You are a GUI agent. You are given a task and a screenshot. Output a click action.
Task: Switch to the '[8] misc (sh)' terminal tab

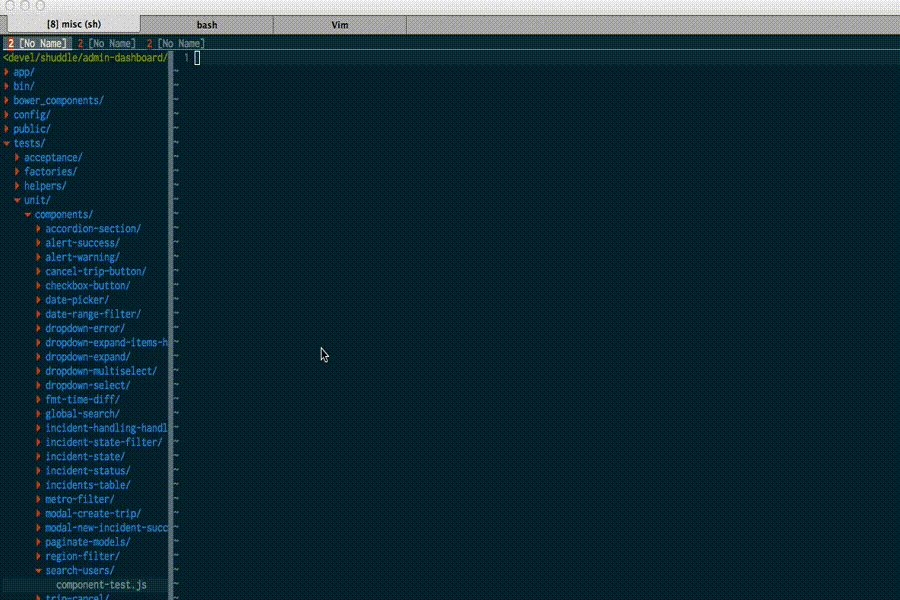tap(73, 24)
